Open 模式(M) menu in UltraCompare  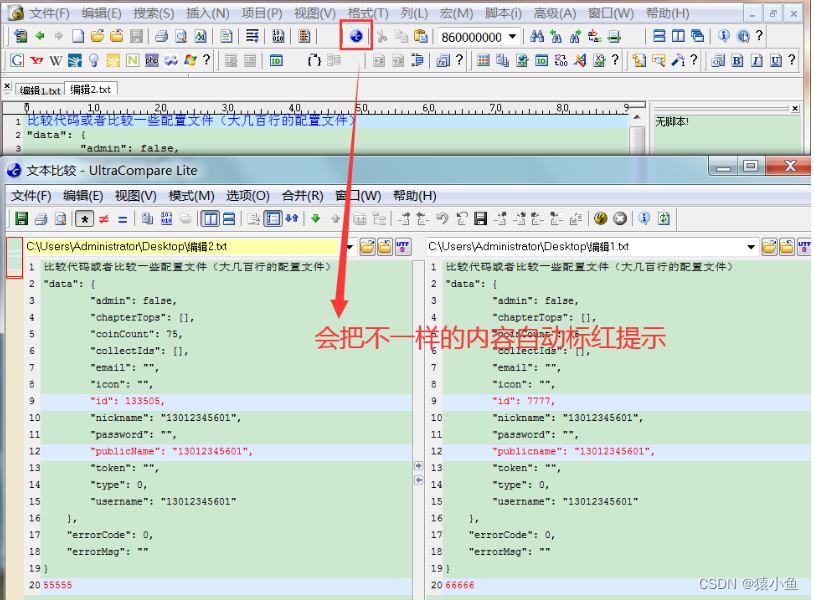point(192,196)
